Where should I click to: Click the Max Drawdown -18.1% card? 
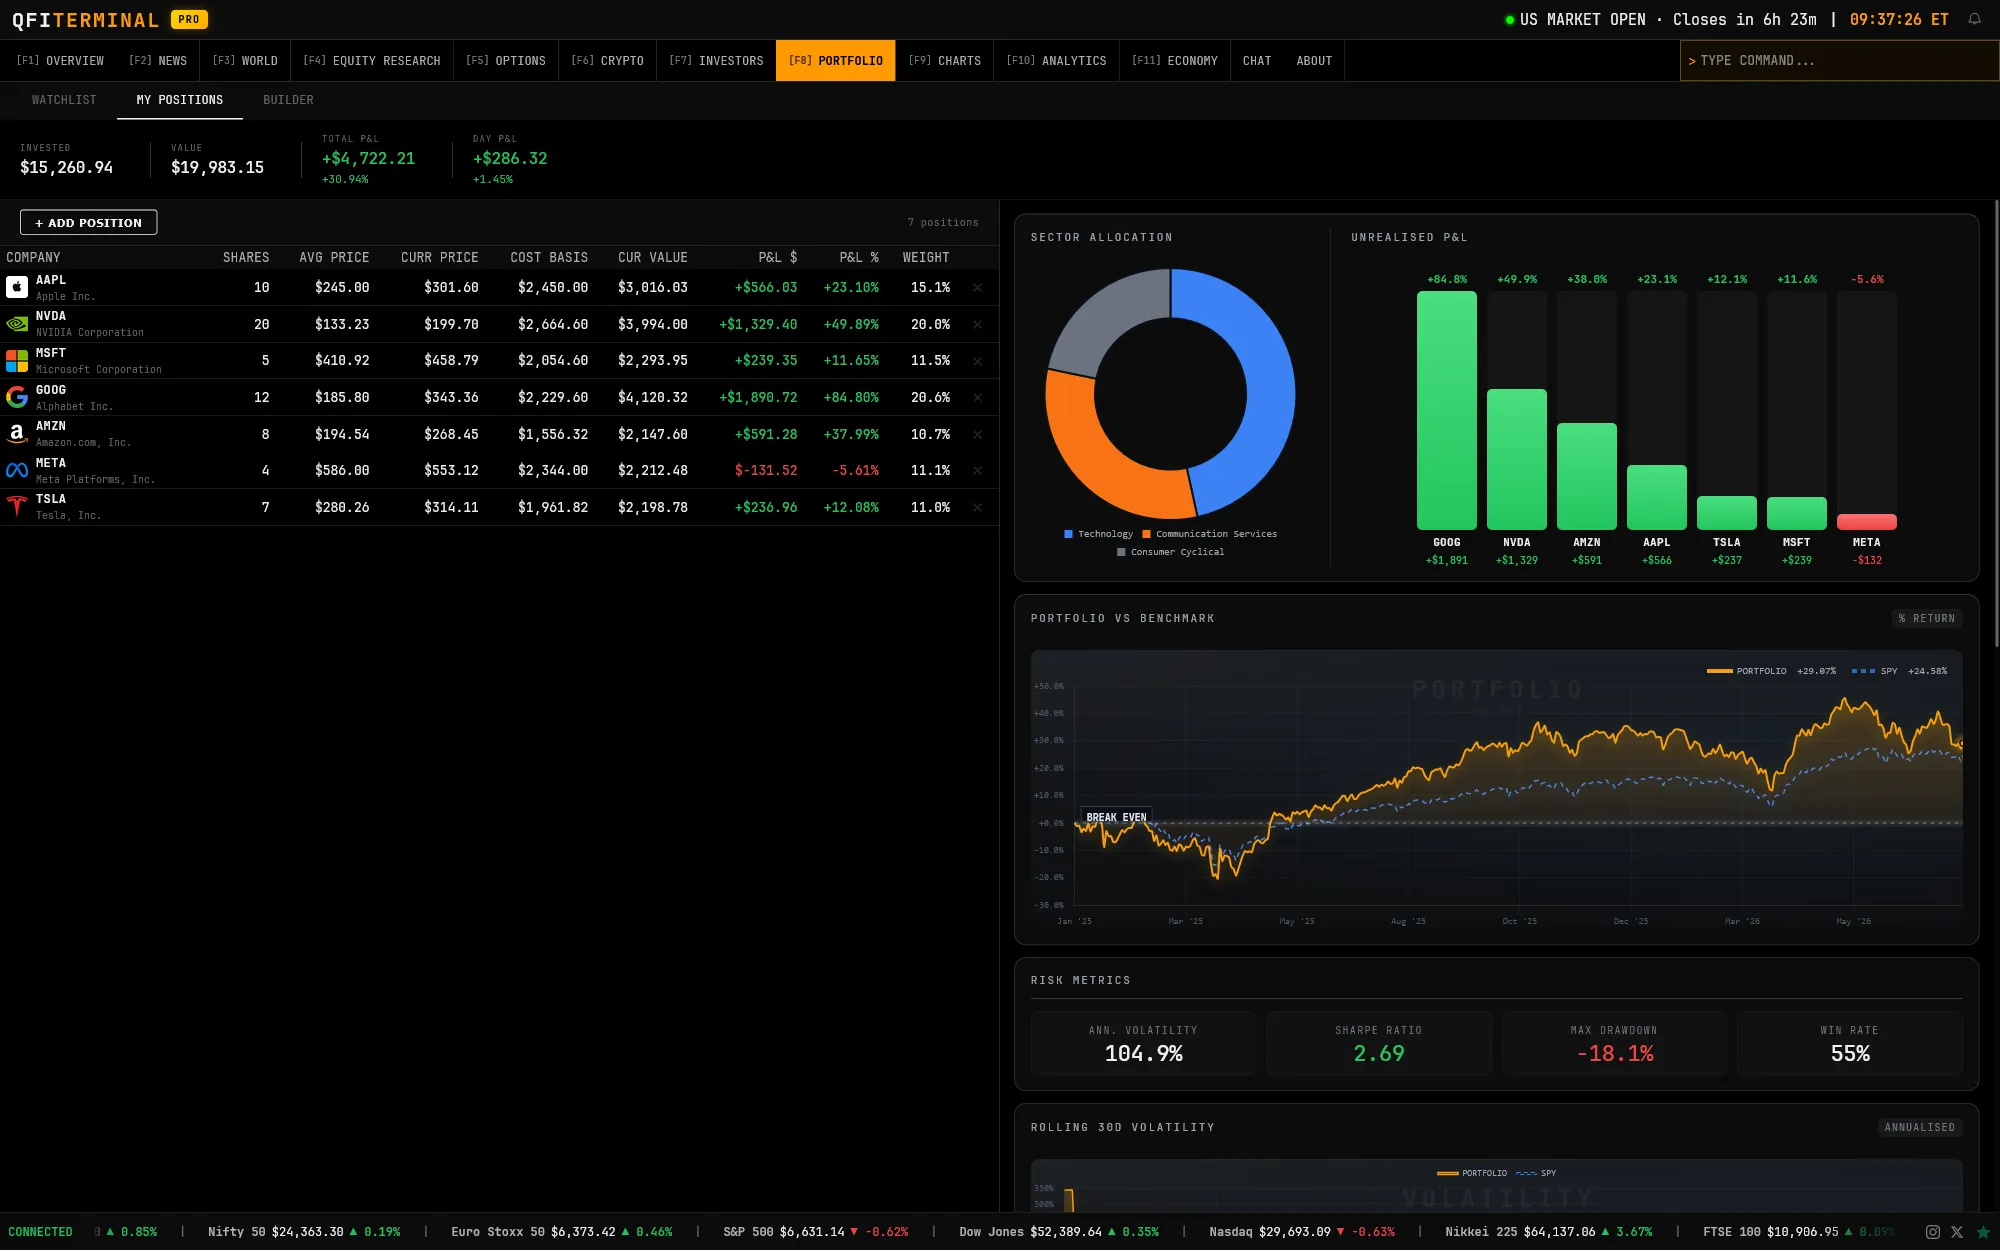click(1614, 1043)
